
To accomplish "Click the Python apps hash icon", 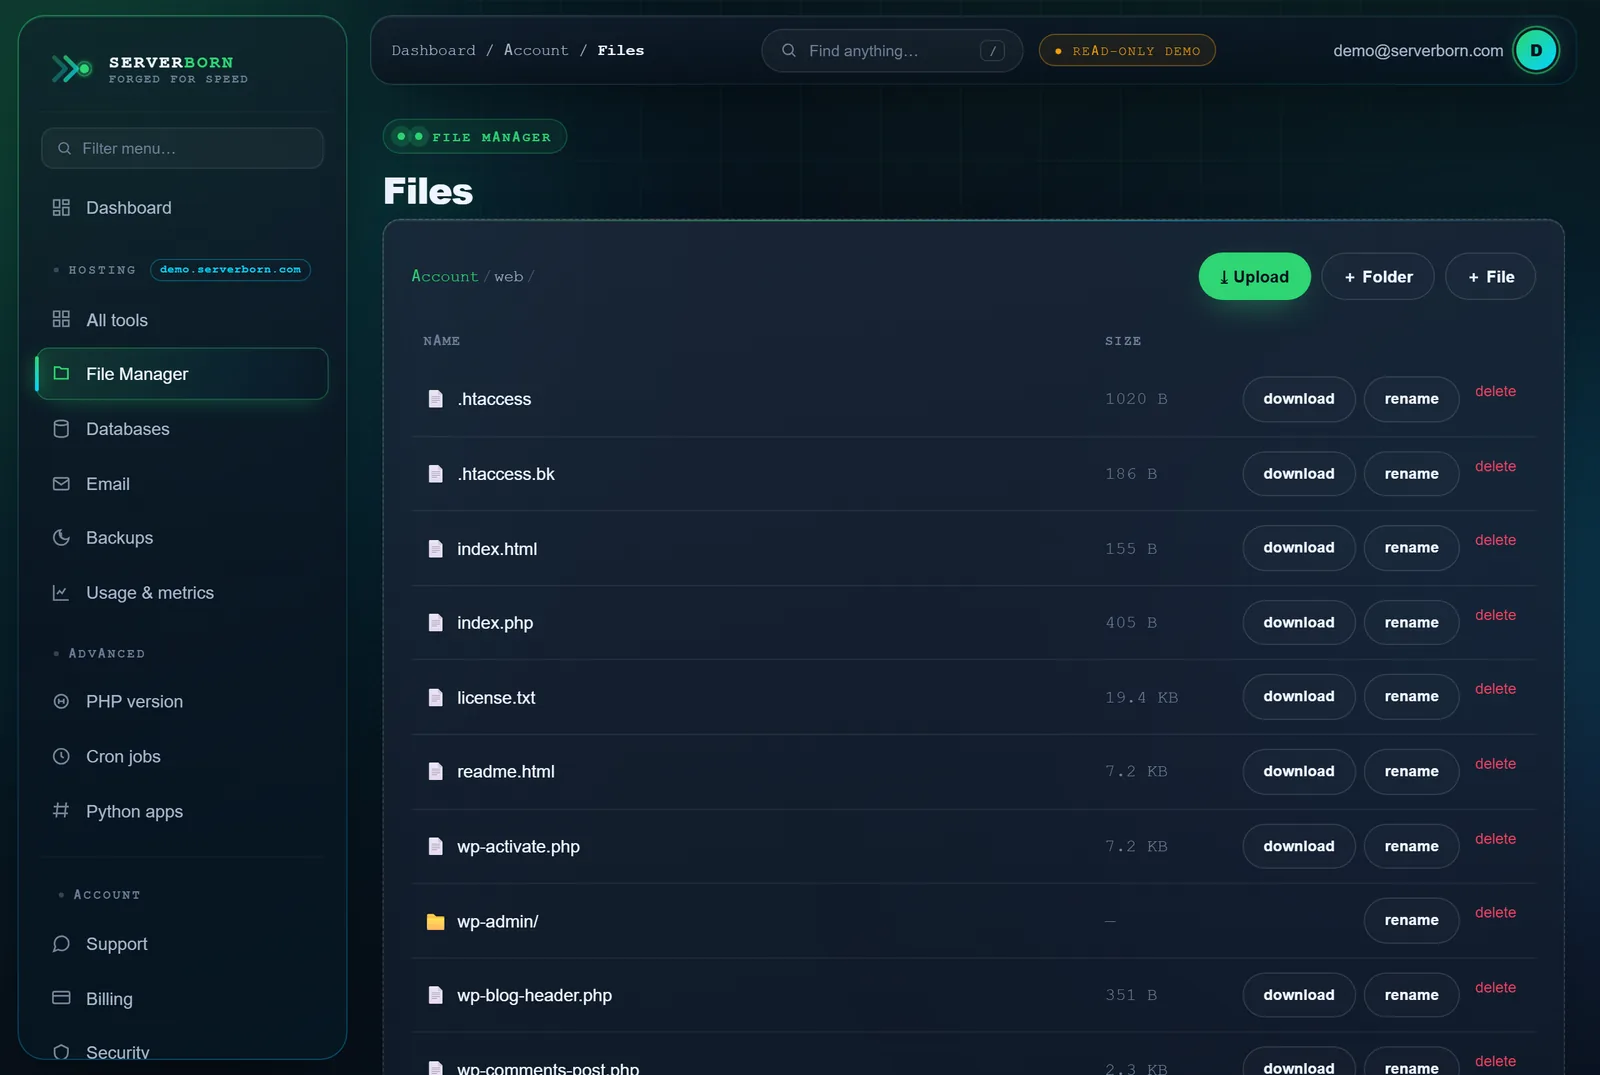I will [x=61, y=810].
